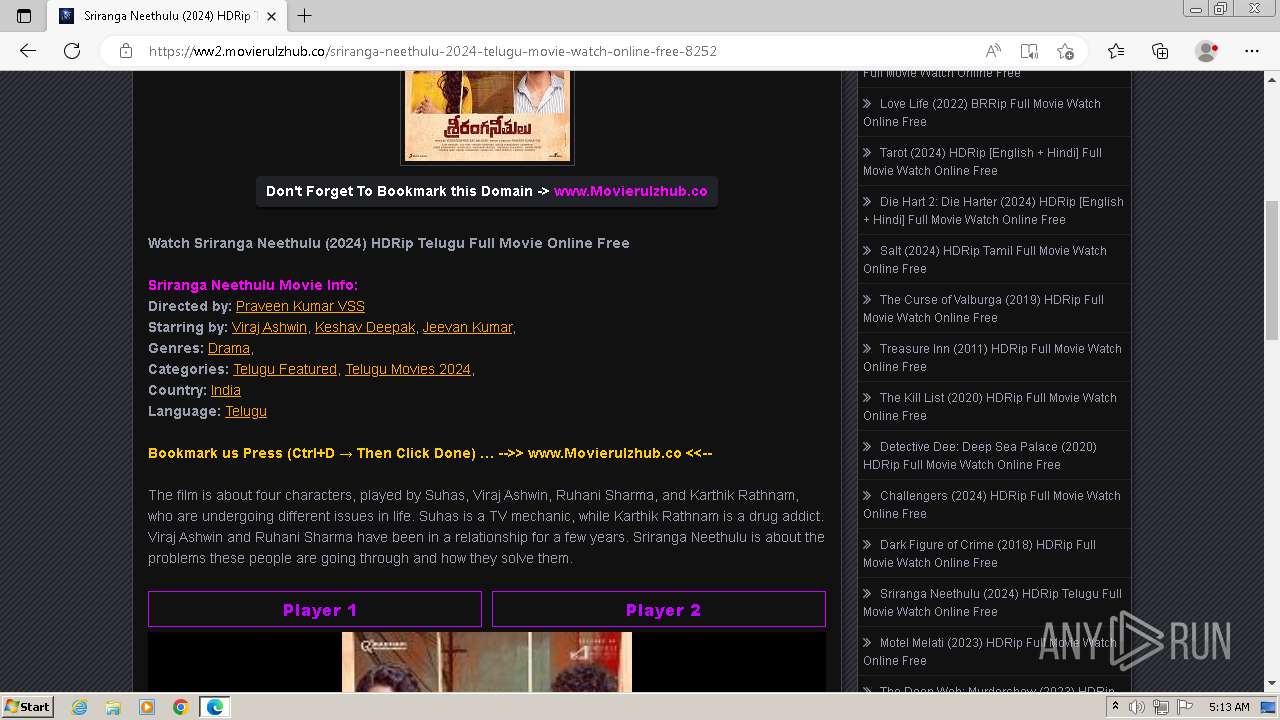The height and width of the screenshot is (720, 1280).
Task: Open Motel Melati (2023) sidebar link
Action: [x=990, y=651]
